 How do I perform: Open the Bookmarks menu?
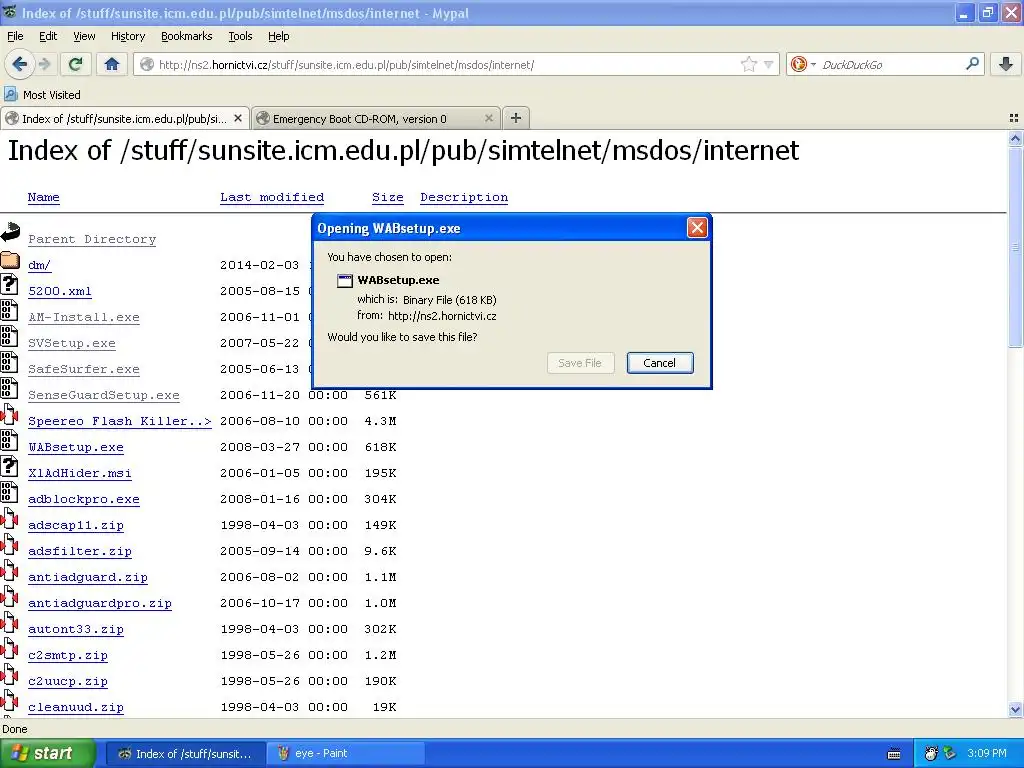187,36
